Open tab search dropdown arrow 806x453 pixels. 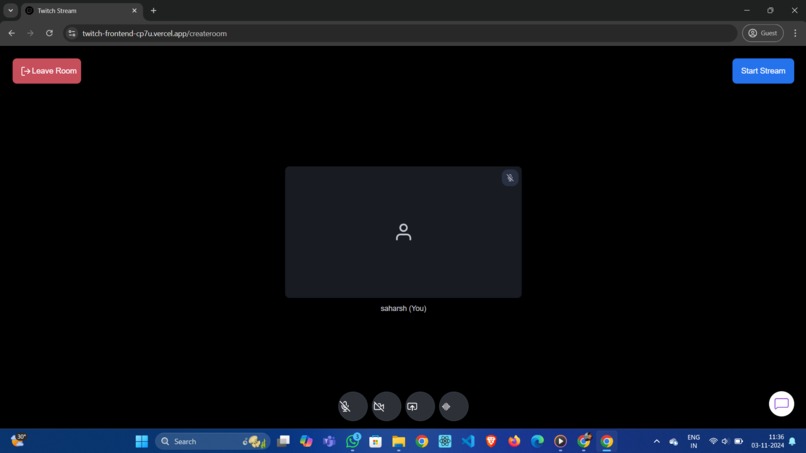pos(10,10)
